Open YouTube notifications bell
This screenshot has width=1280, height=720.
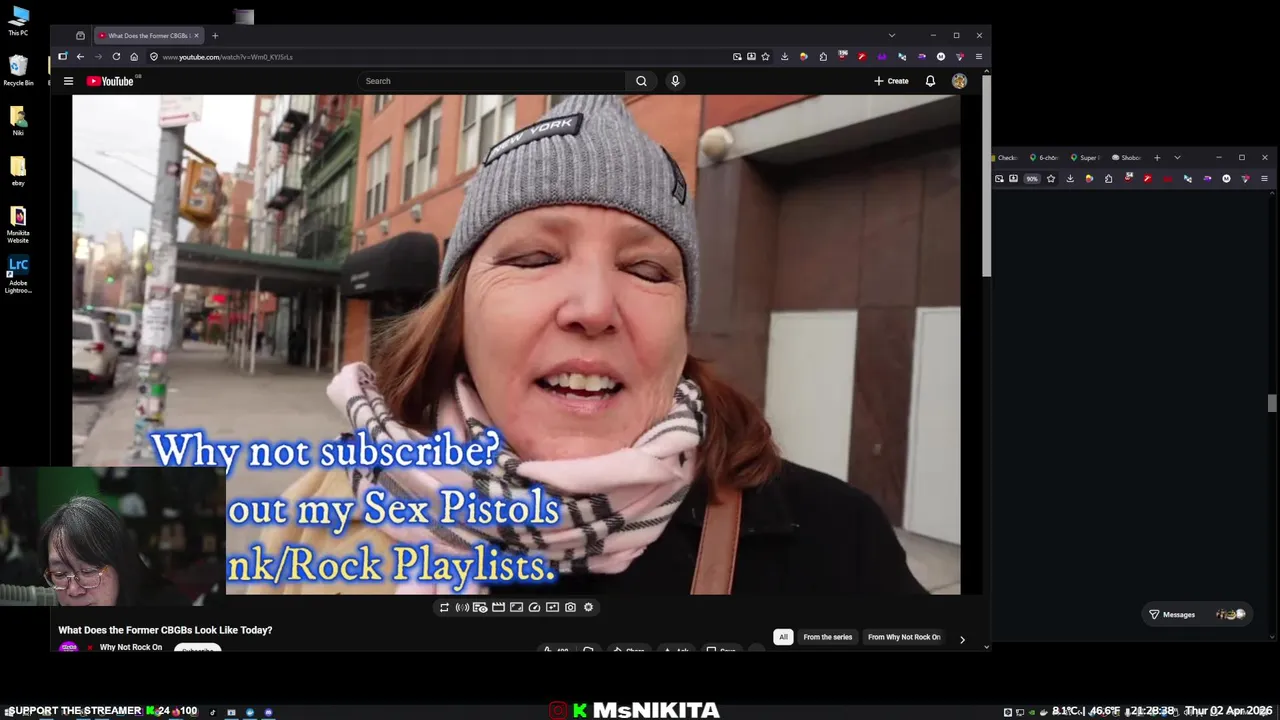930,81
